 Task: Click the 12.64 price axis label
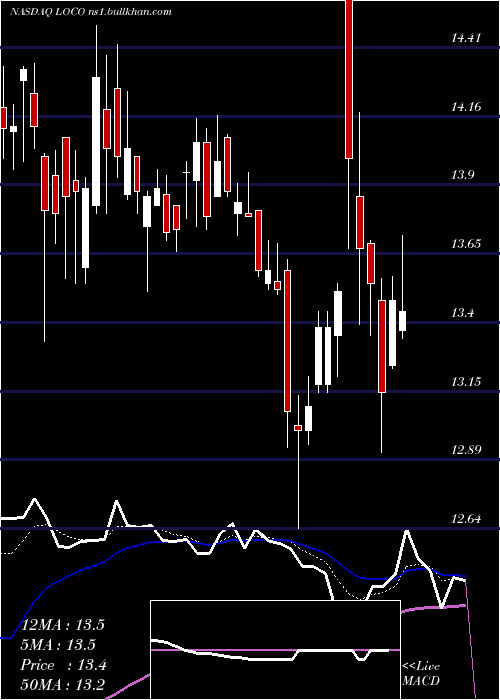coord(466,519)
